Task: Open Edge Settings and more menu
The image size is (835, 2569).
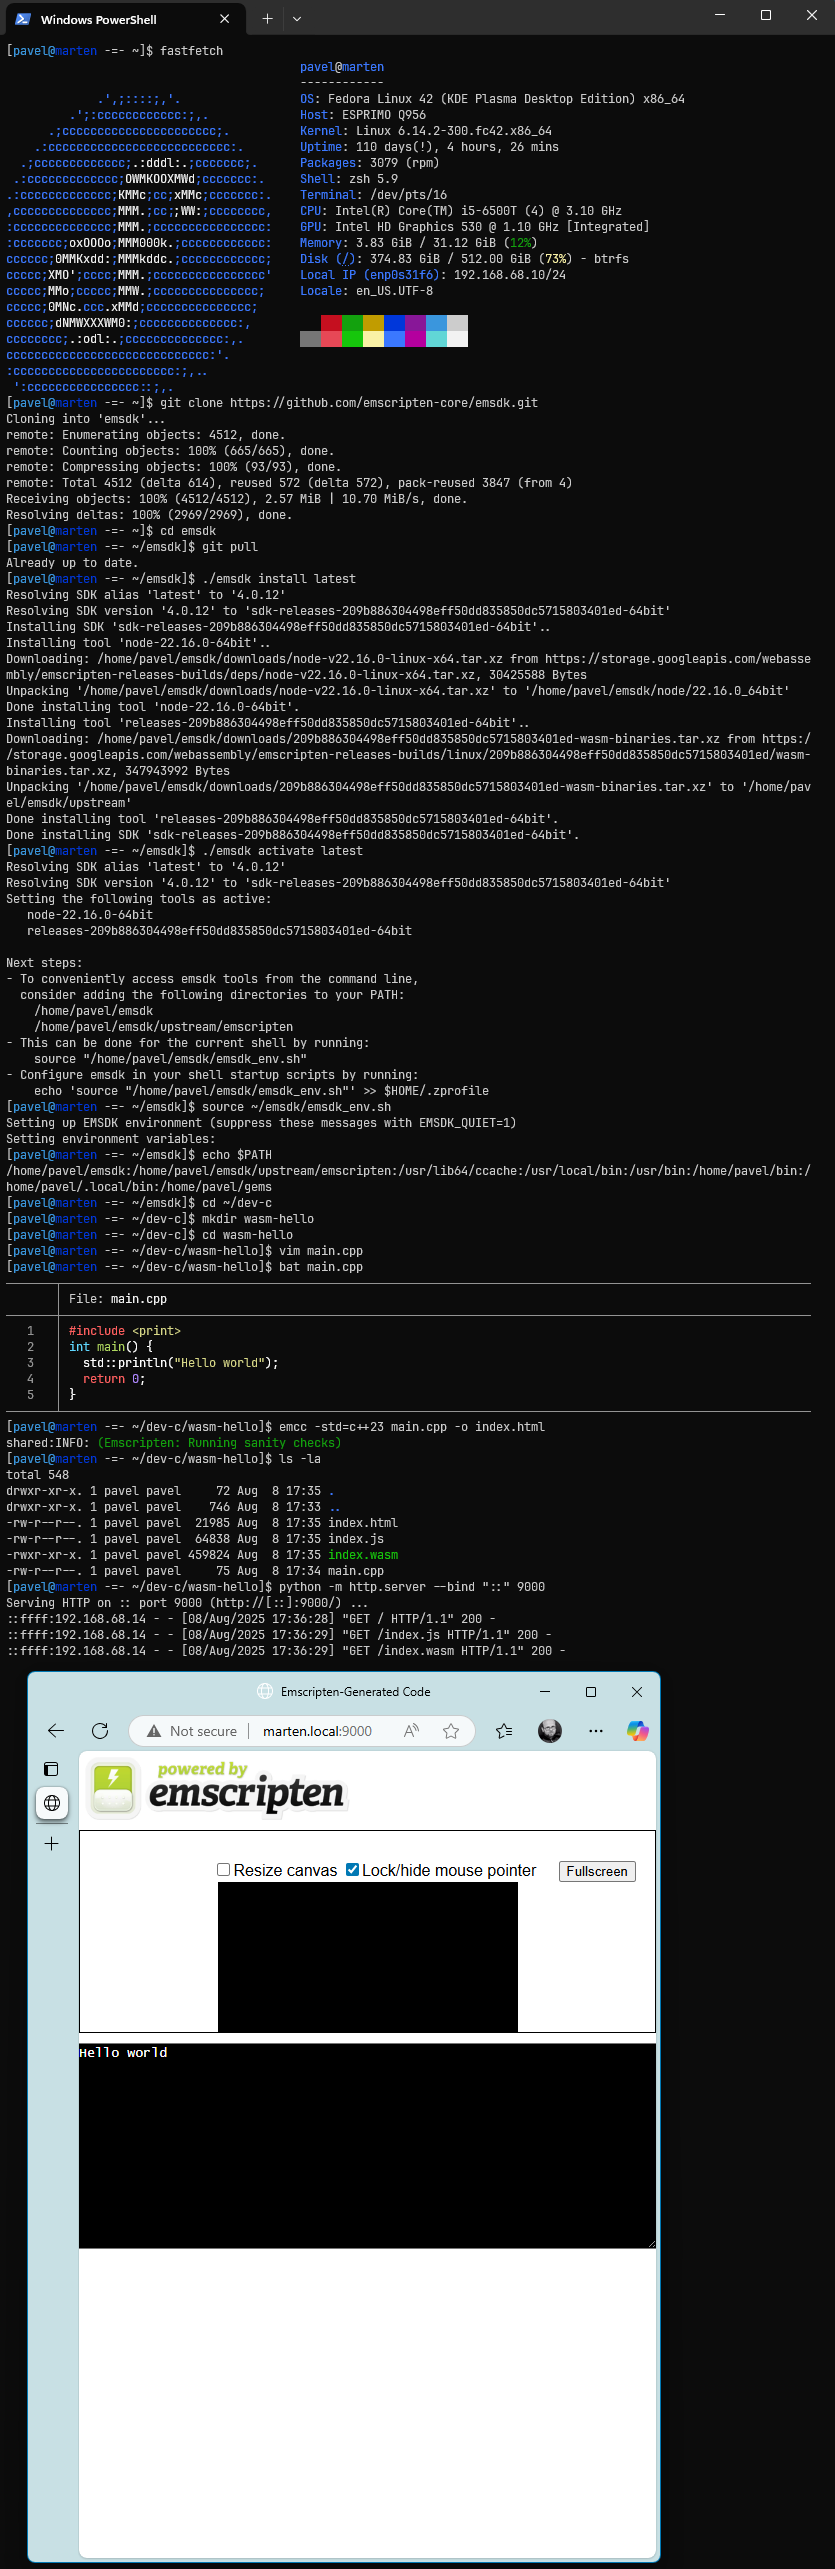Action: pyautogui.click(x=596, y=1731)
